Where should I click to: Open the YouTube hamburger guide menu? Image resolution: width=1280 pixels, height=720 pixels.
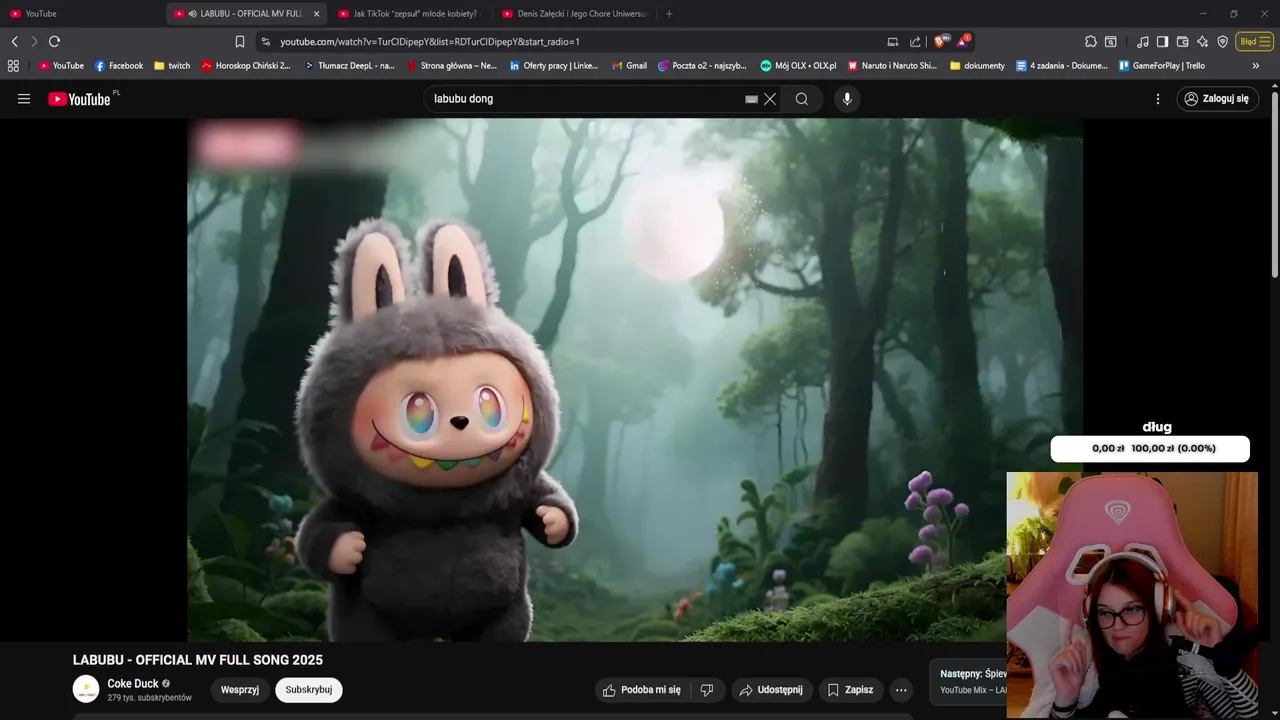click(24, 99)
